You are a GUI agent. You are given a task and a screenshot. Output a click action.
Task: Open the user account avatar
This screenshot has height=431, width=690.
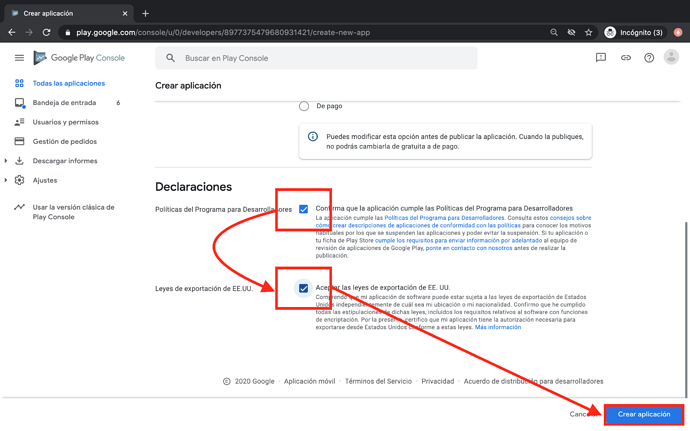pyautogui.click(x=671, y=58)
